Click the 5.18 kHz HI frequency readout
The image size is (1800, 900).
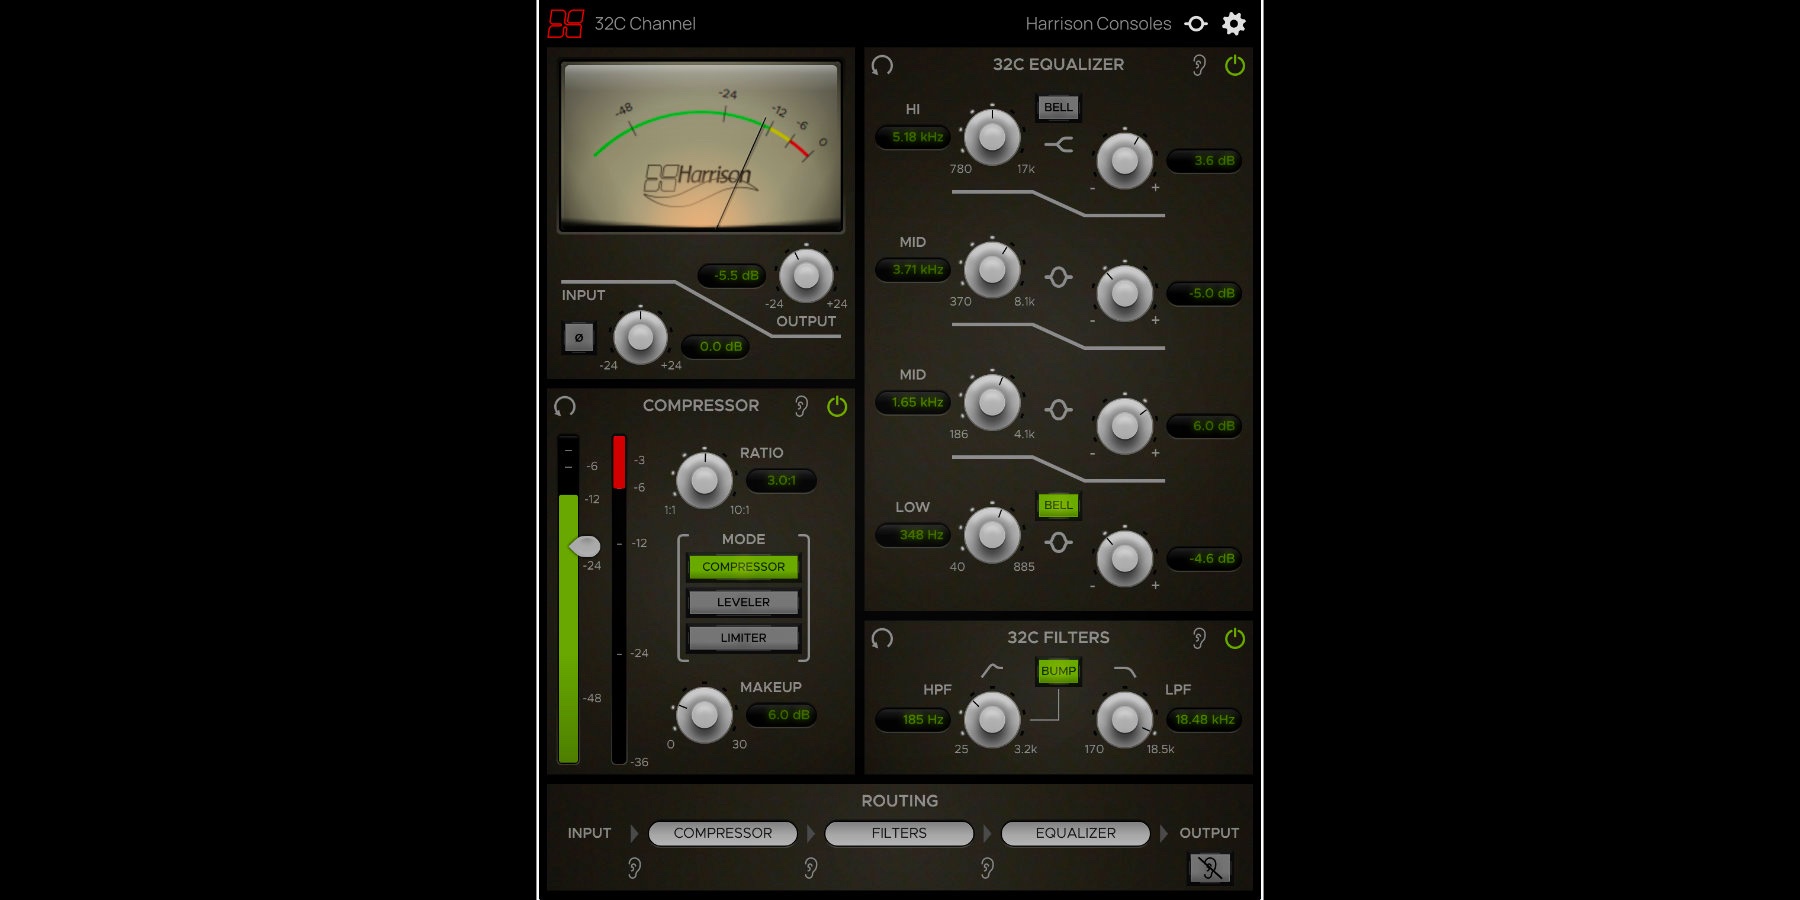[912, 137]
